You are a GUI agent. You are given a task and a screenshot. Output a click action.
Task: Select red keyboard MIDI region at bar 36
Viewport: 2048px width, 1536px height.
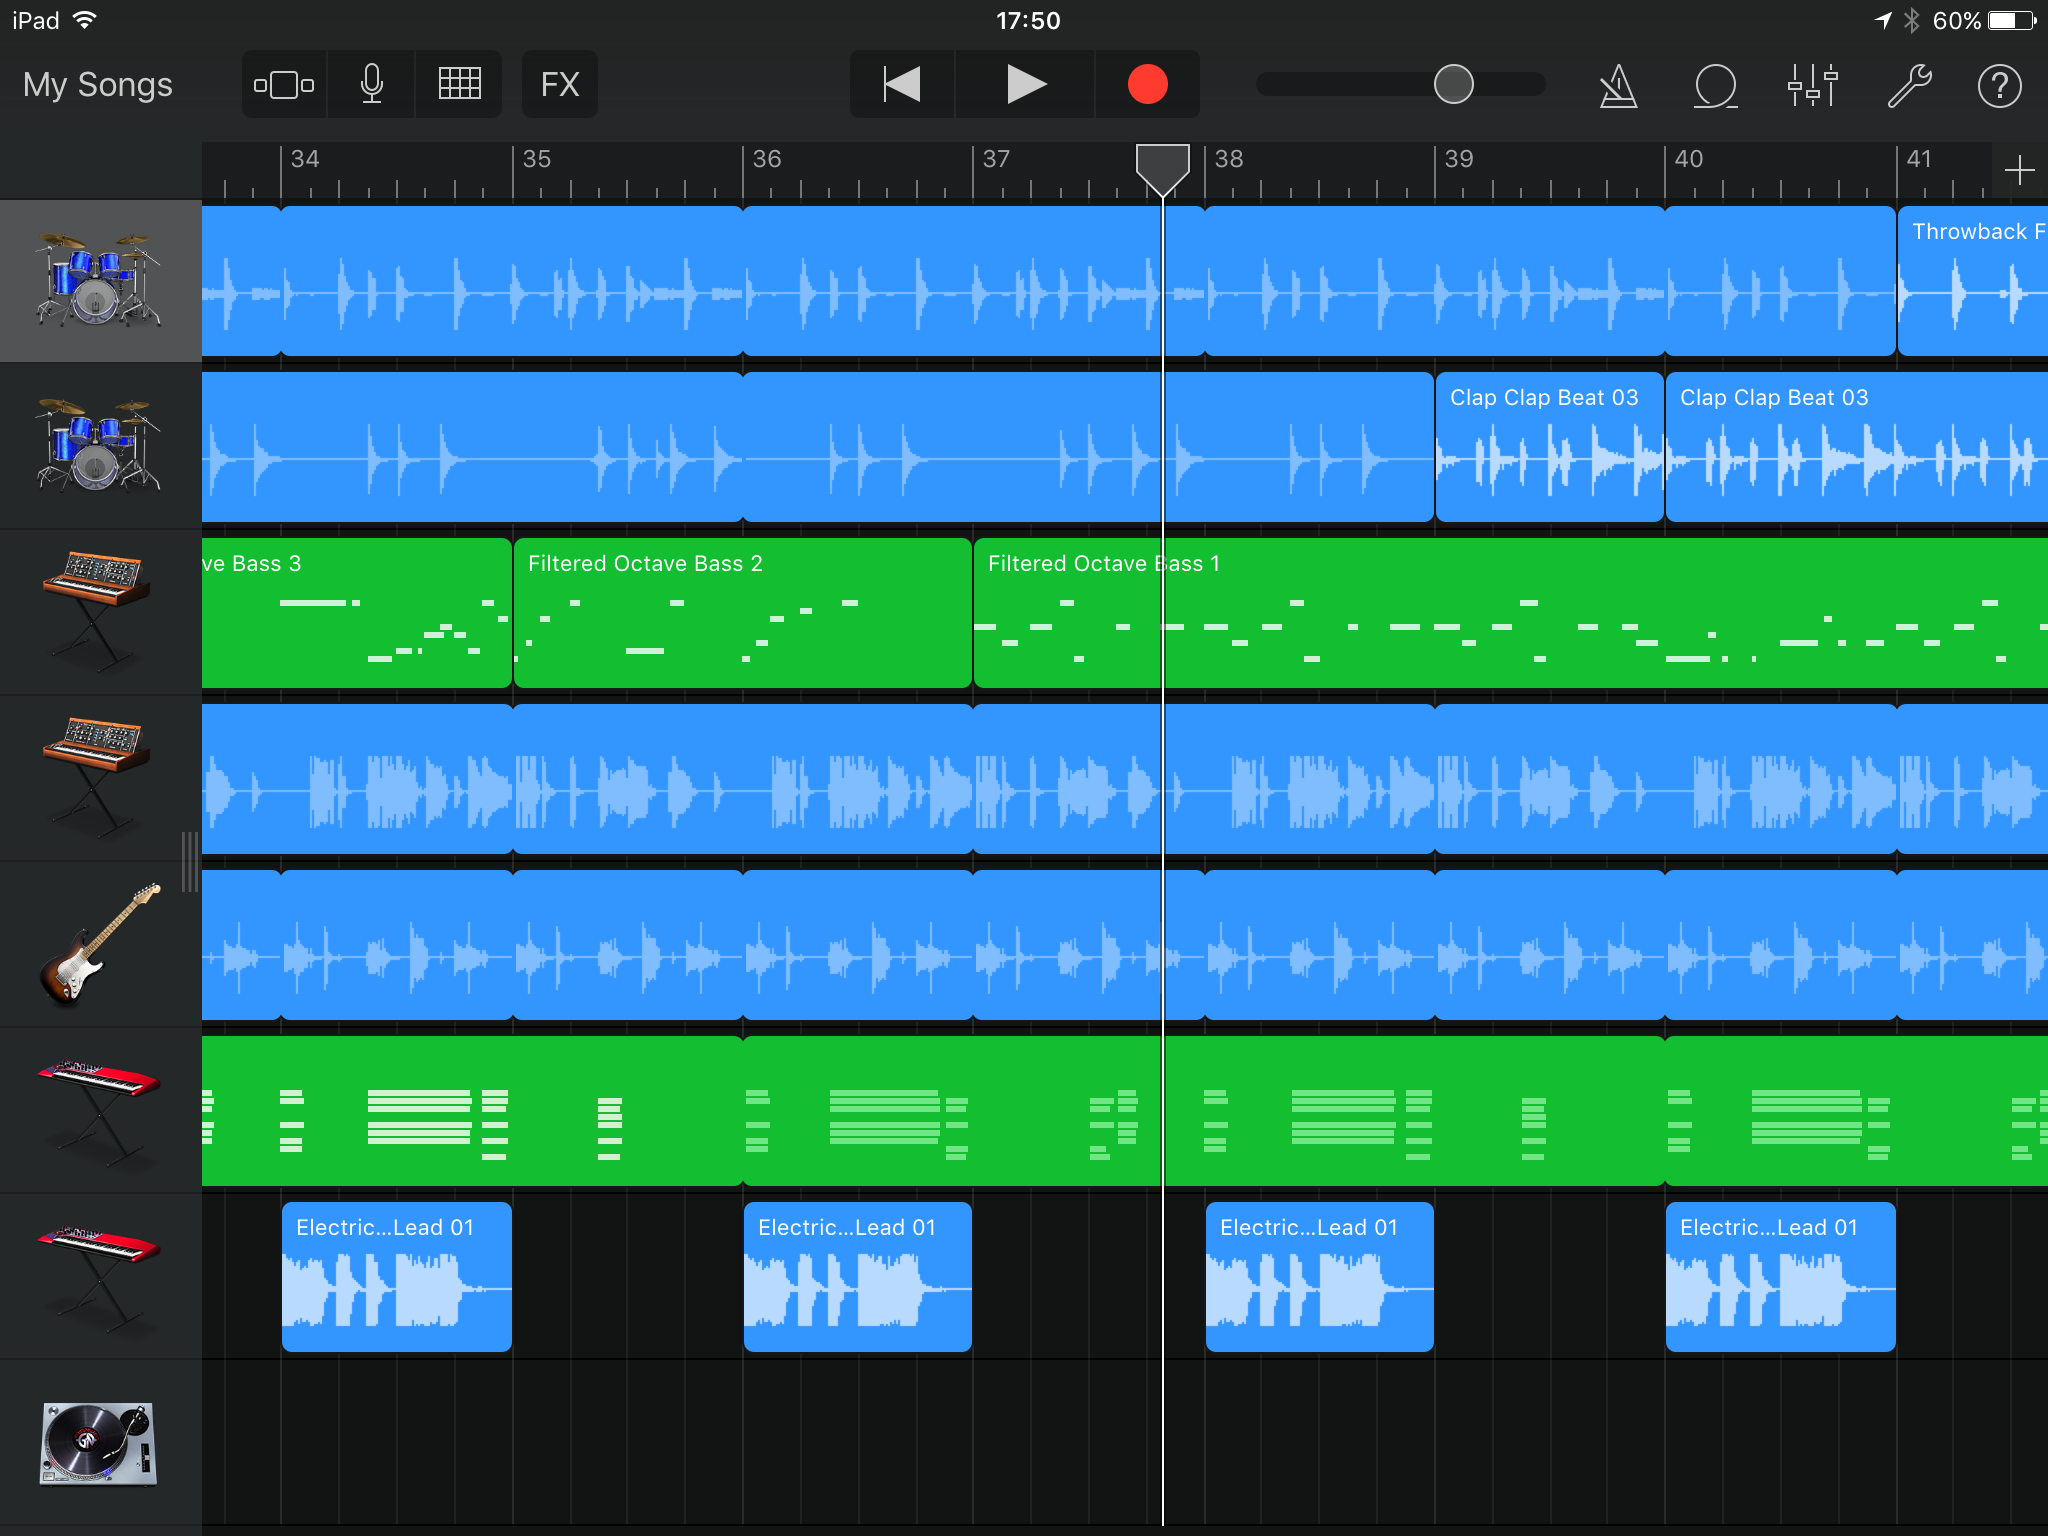coord(1204,1111)
